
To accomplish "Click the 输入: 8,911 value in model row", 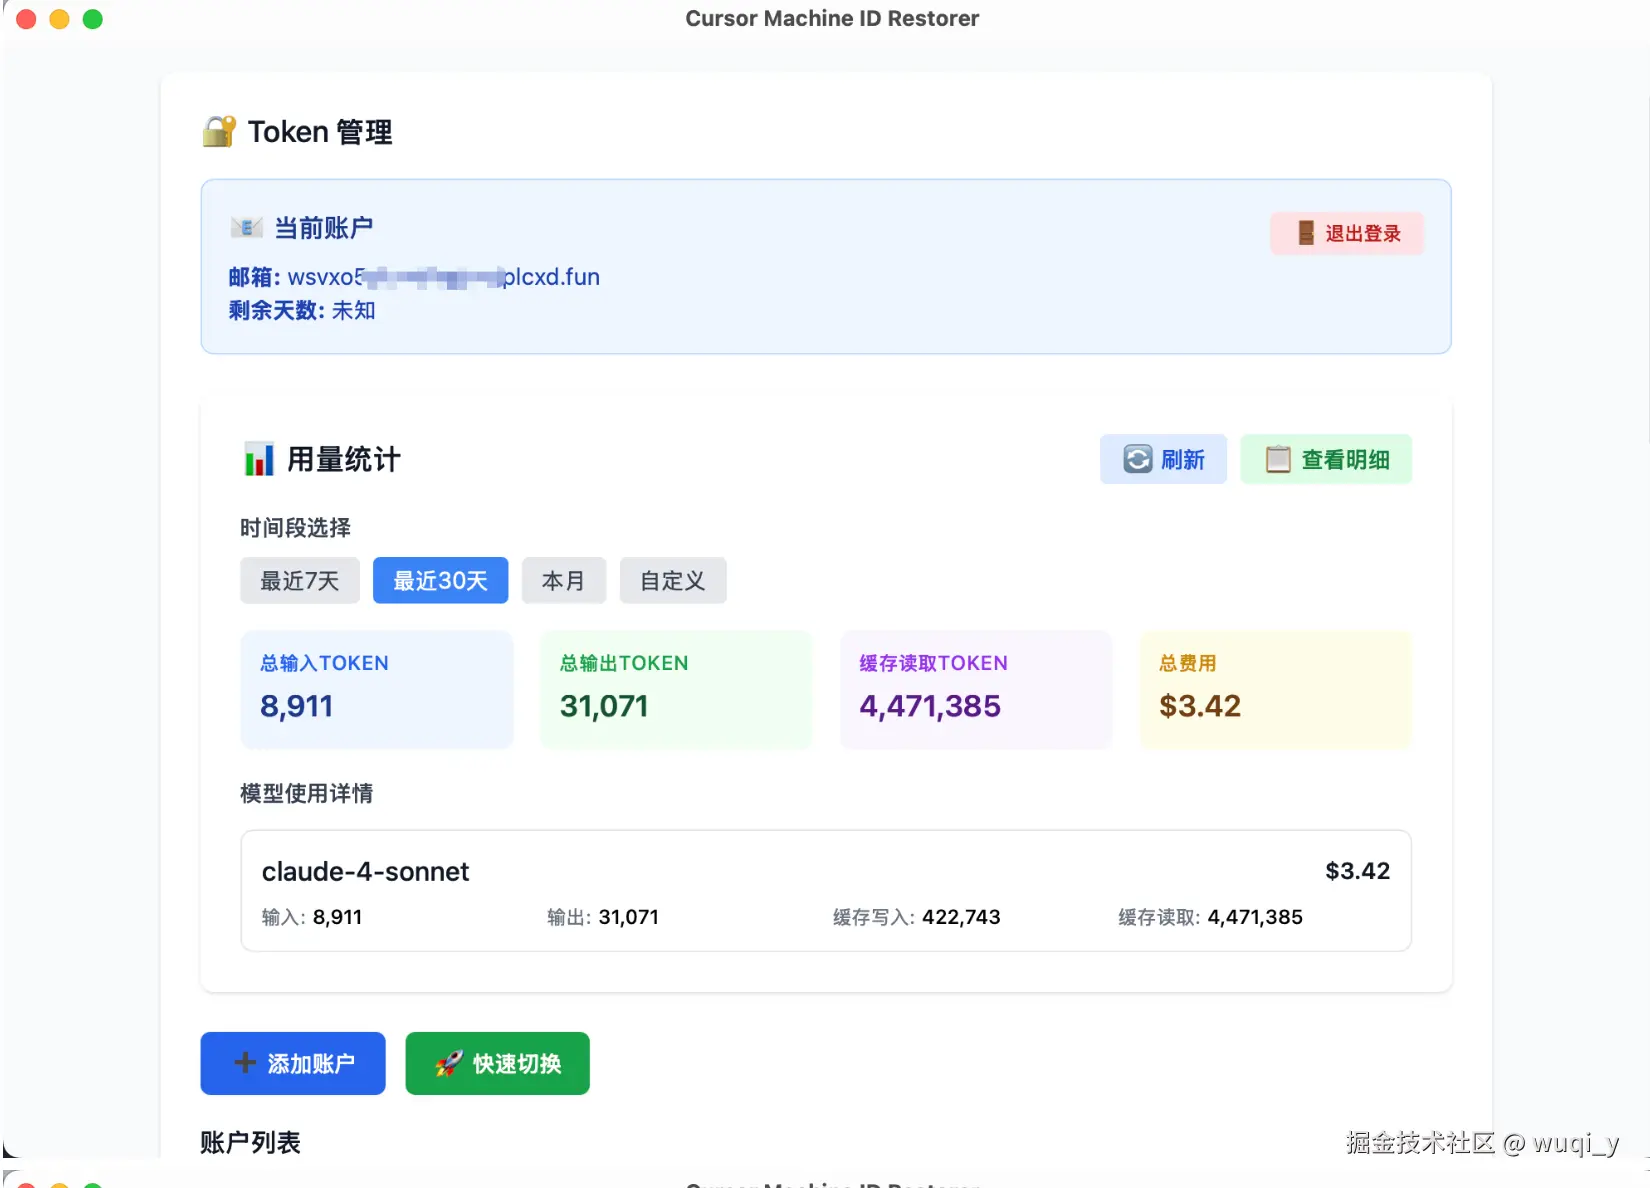I will [312, 917].
